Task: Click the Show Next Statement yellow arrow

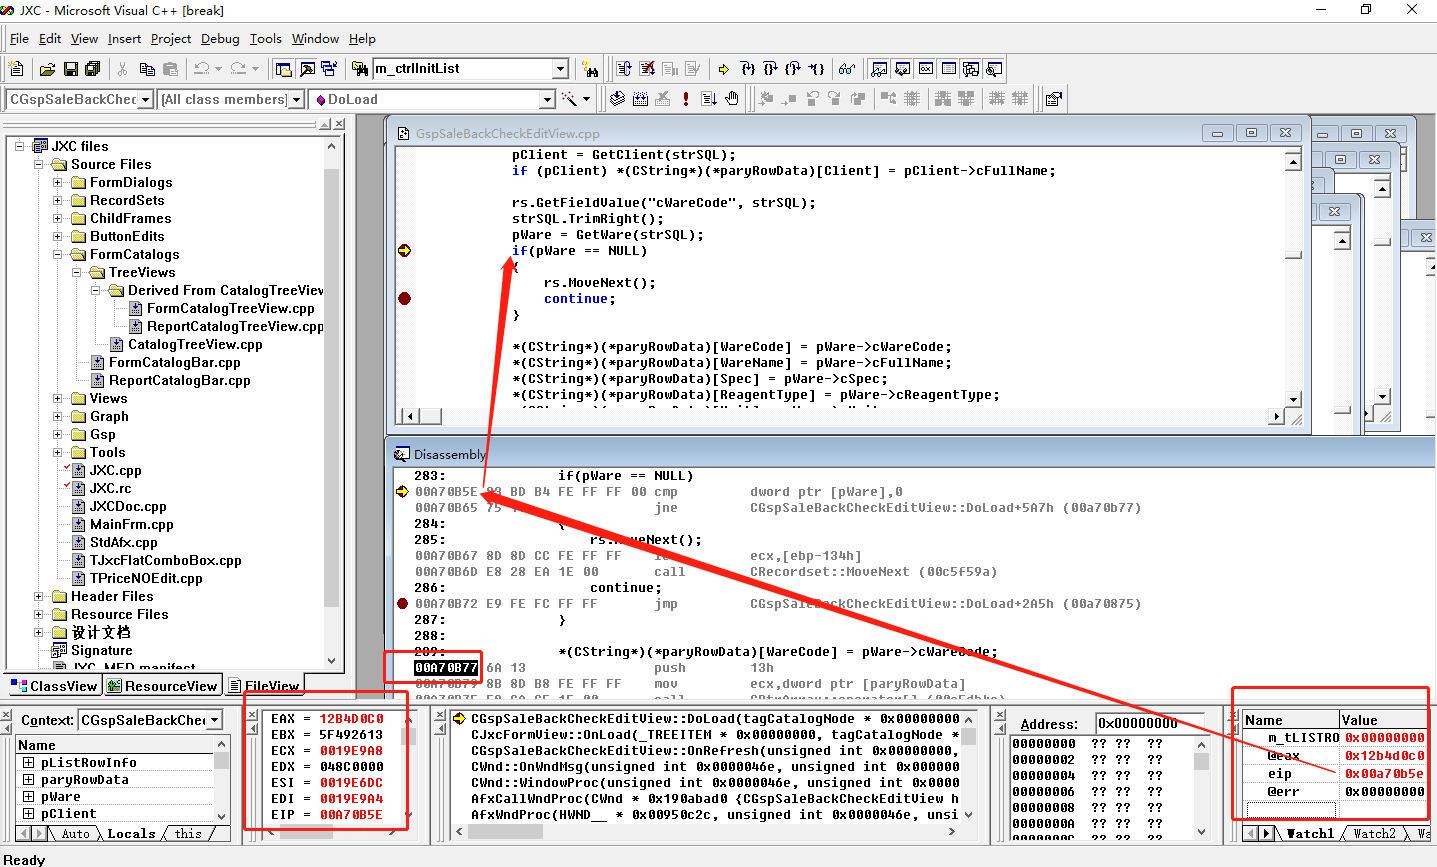Action: click(x=723, y=69)
